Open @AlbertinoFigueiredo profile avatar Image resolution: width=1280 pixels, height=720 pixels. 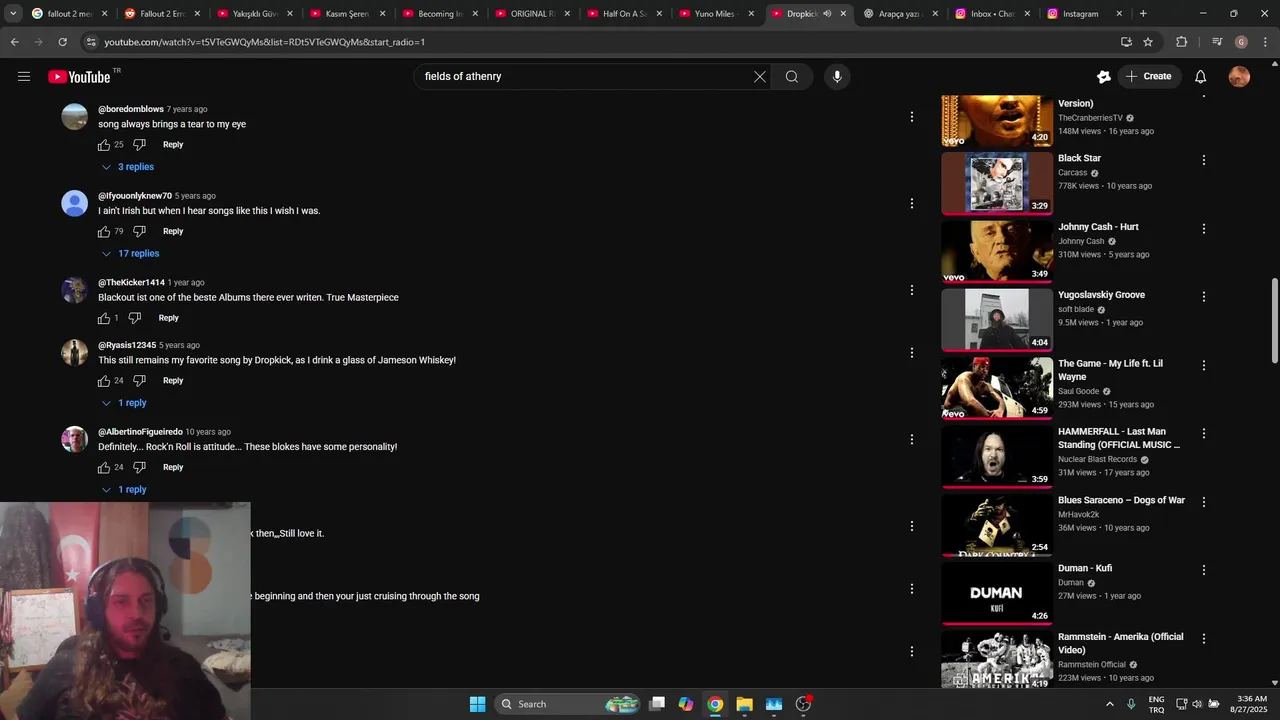(x=75, y=440)
